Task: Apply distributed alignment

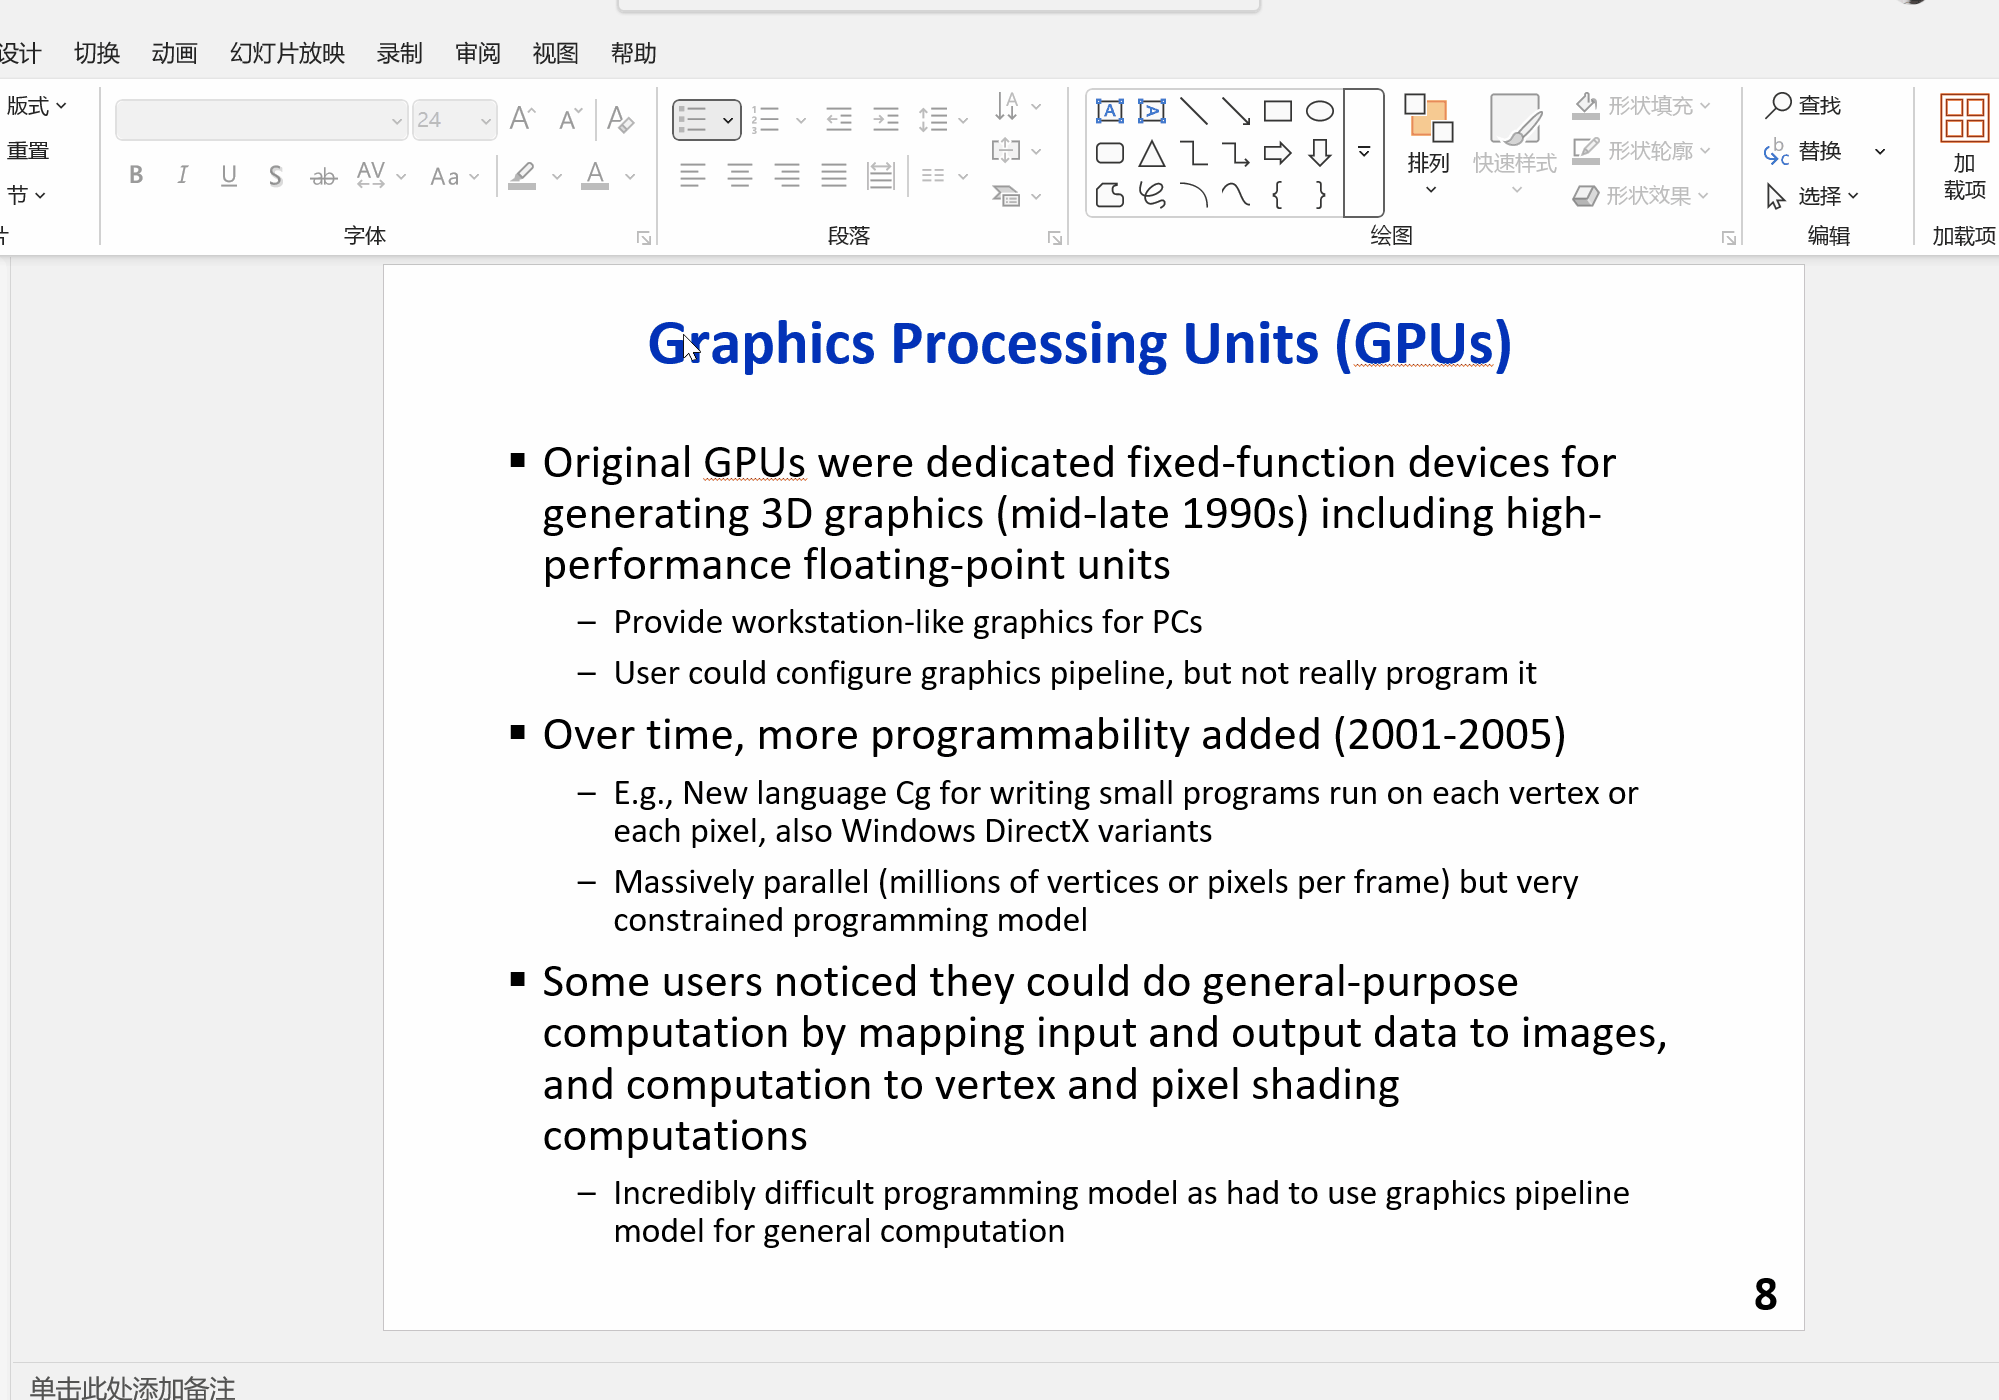Action: (880, 176)
